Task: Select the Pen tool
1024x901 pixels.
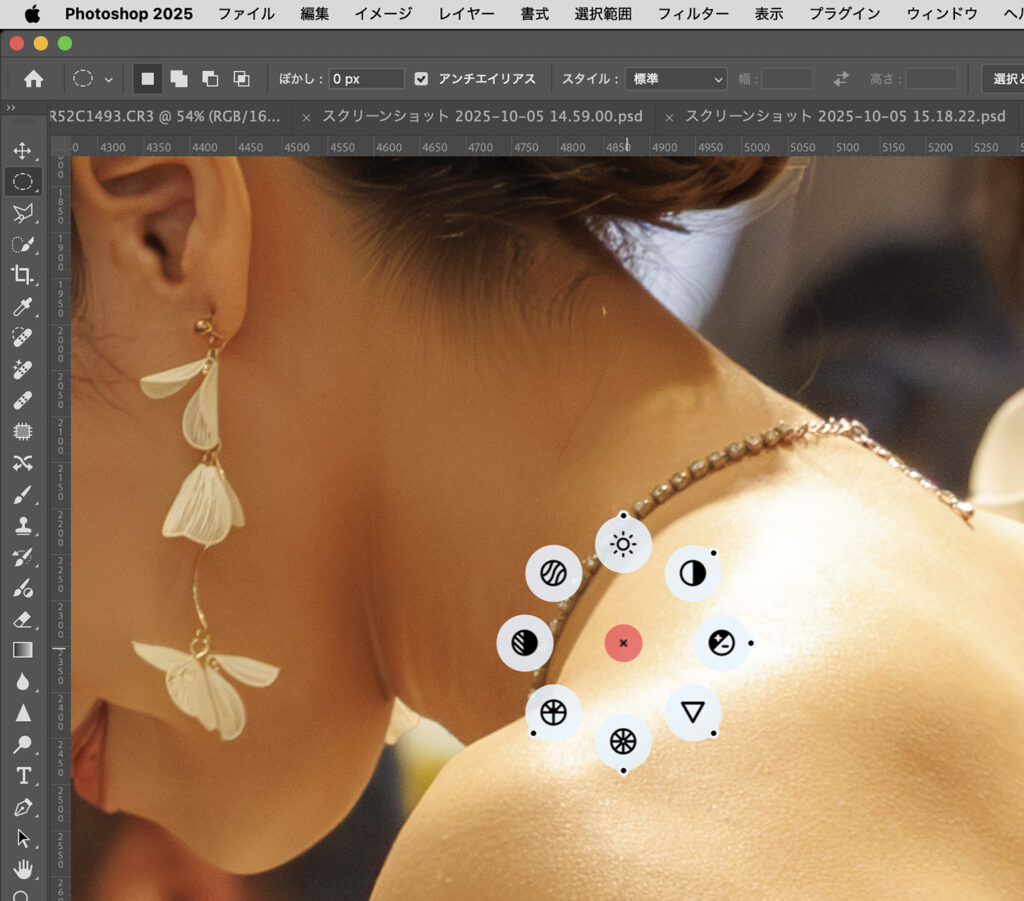Action: 22,807
